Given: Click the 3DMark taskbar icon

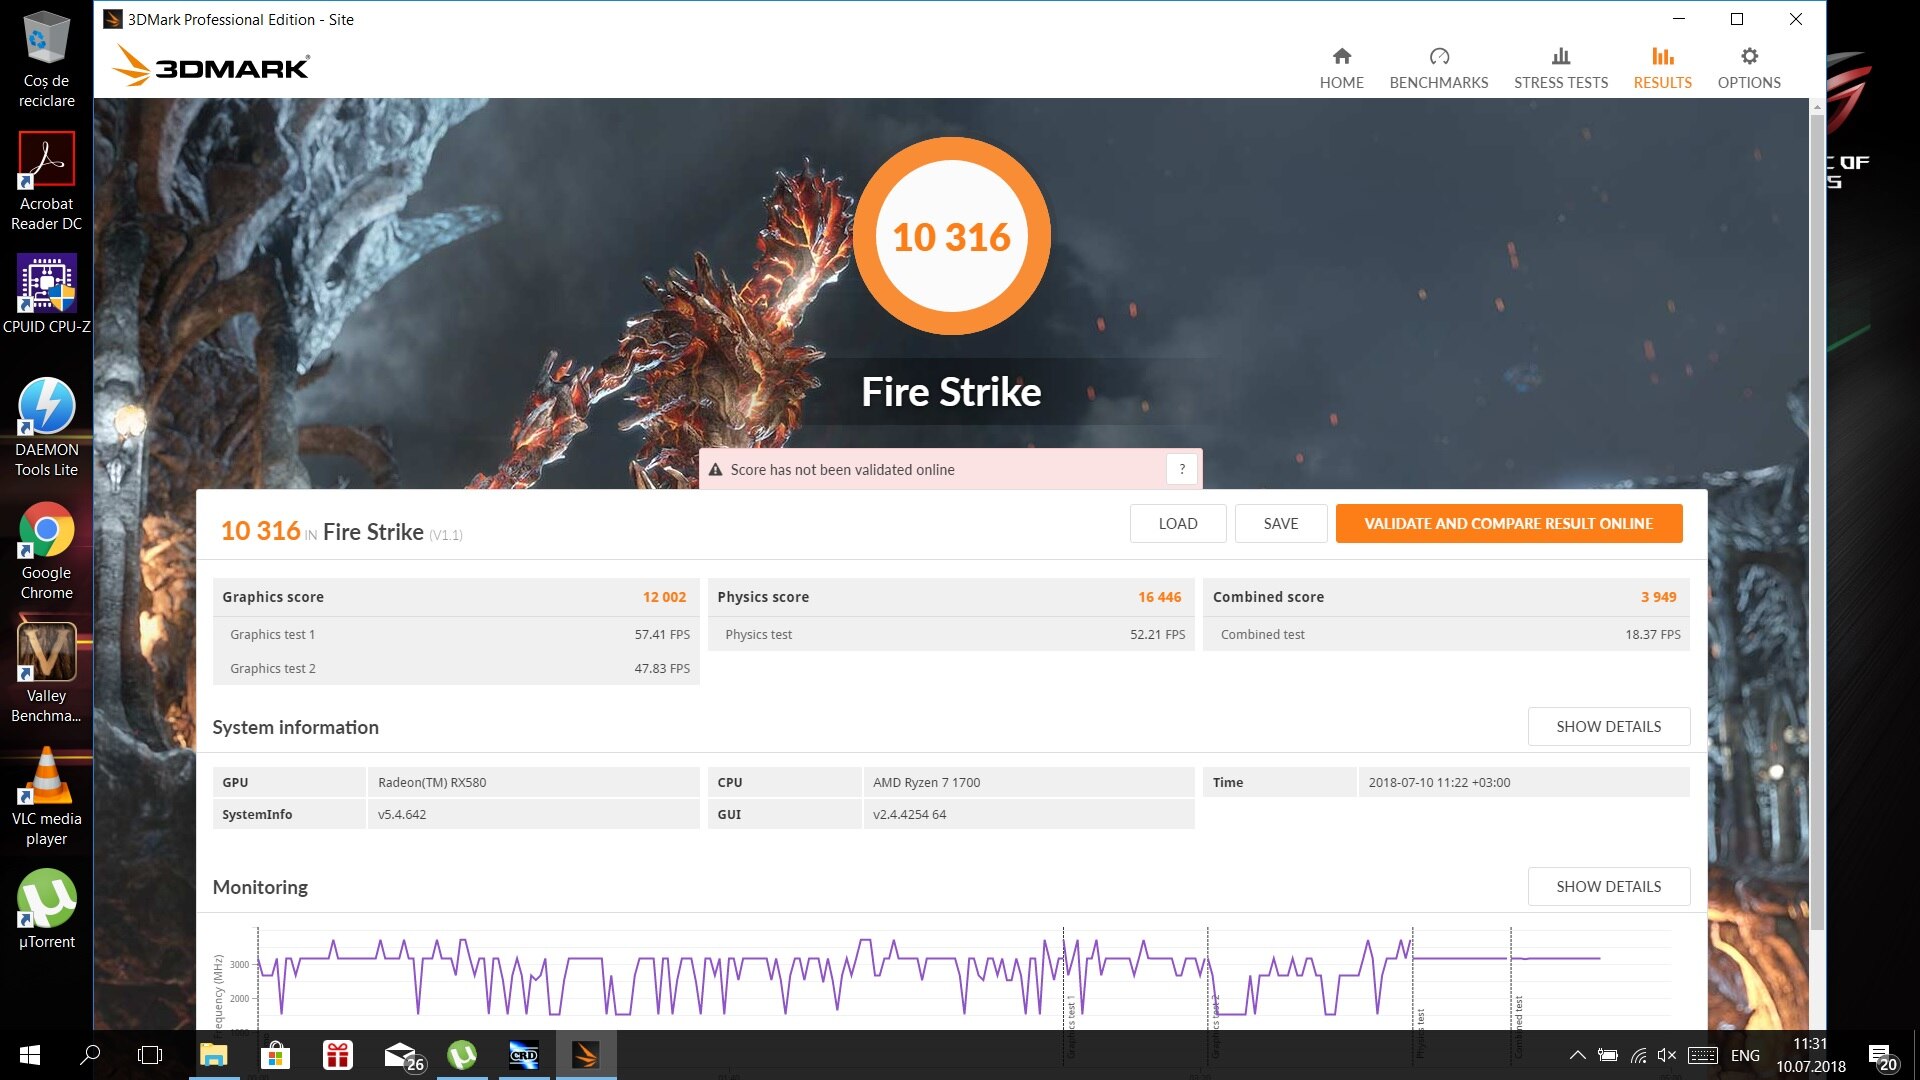Looking at the screenshot, I should click(x=586, y=1055).
